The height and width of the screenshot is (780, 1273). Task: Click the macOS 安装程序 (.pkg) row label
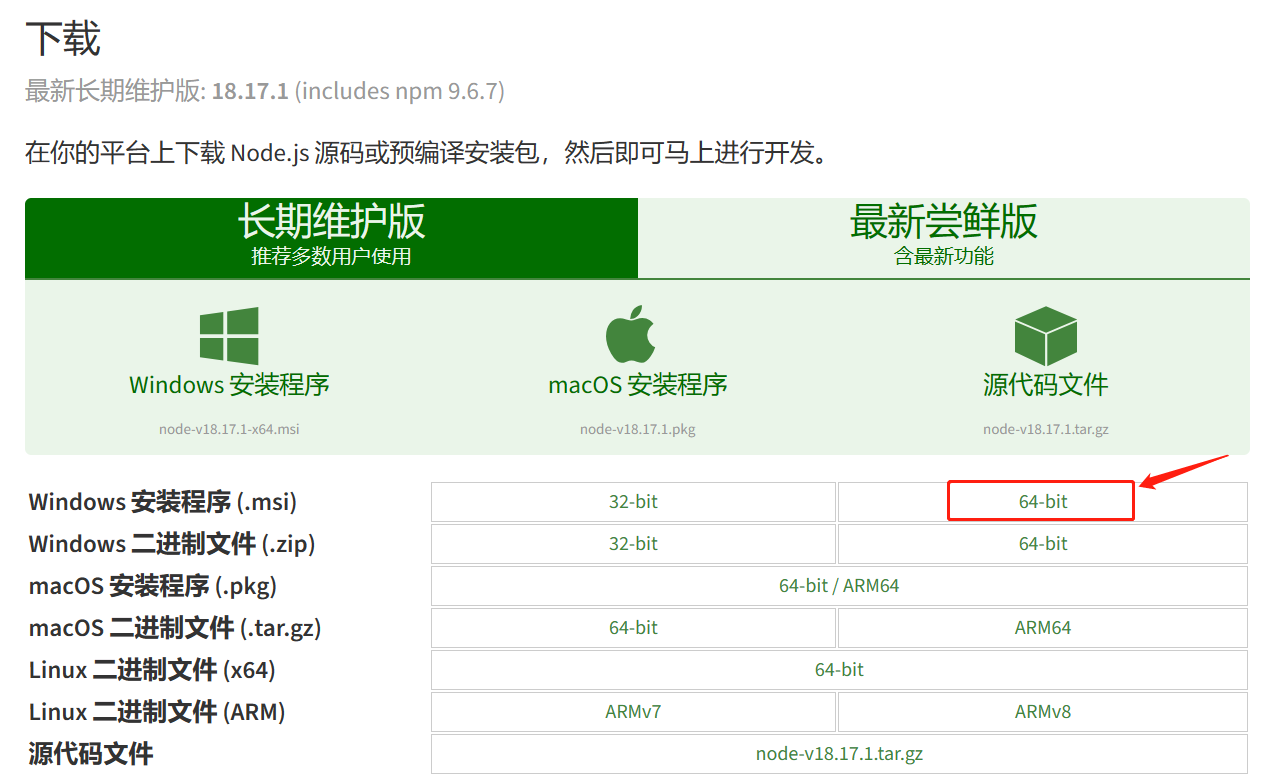pos(153,586)
